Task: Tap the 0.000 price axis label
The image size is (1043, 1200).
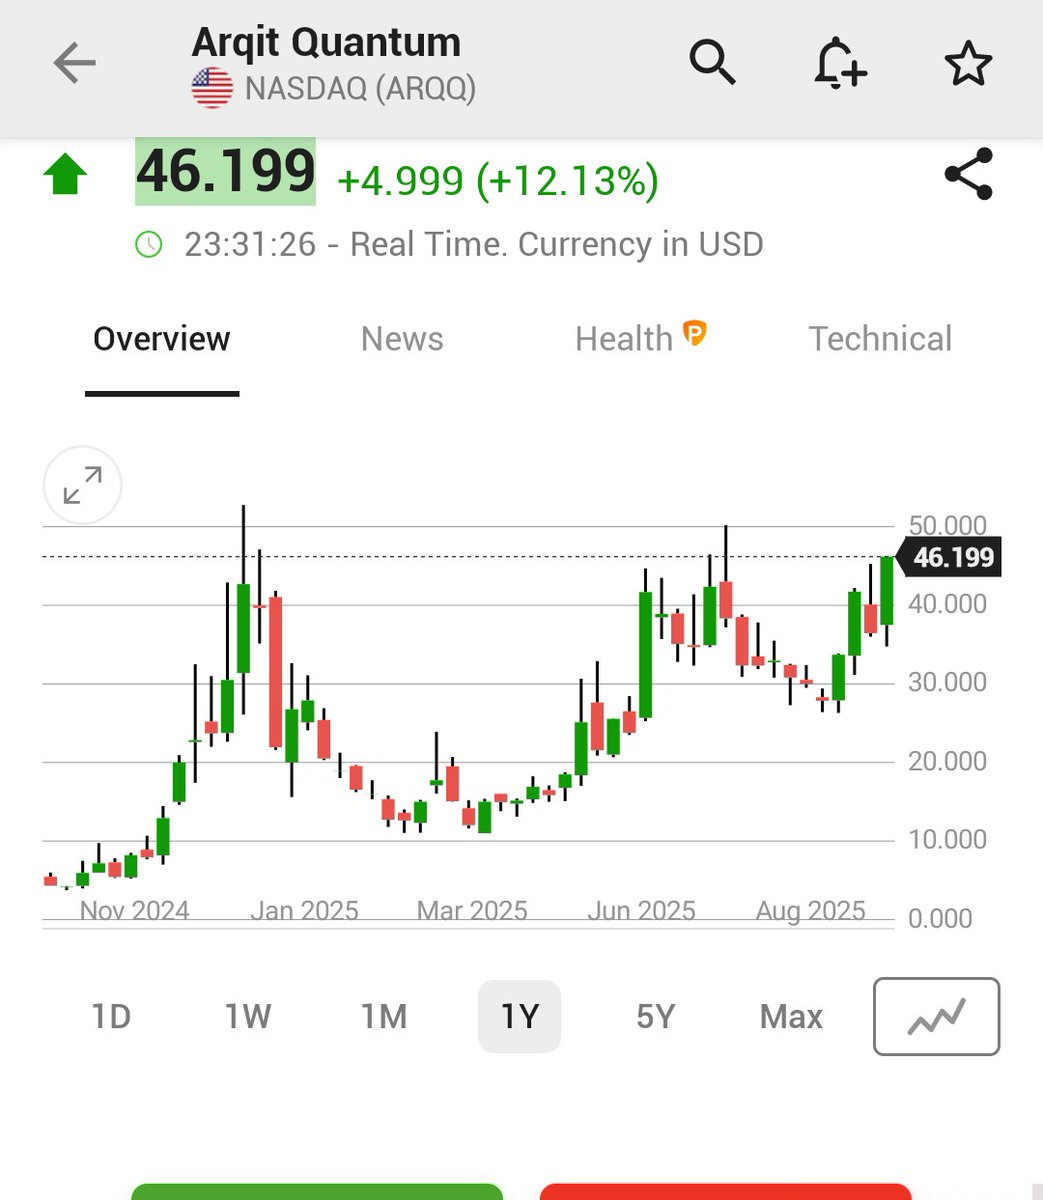Action: tap(940, 918)
